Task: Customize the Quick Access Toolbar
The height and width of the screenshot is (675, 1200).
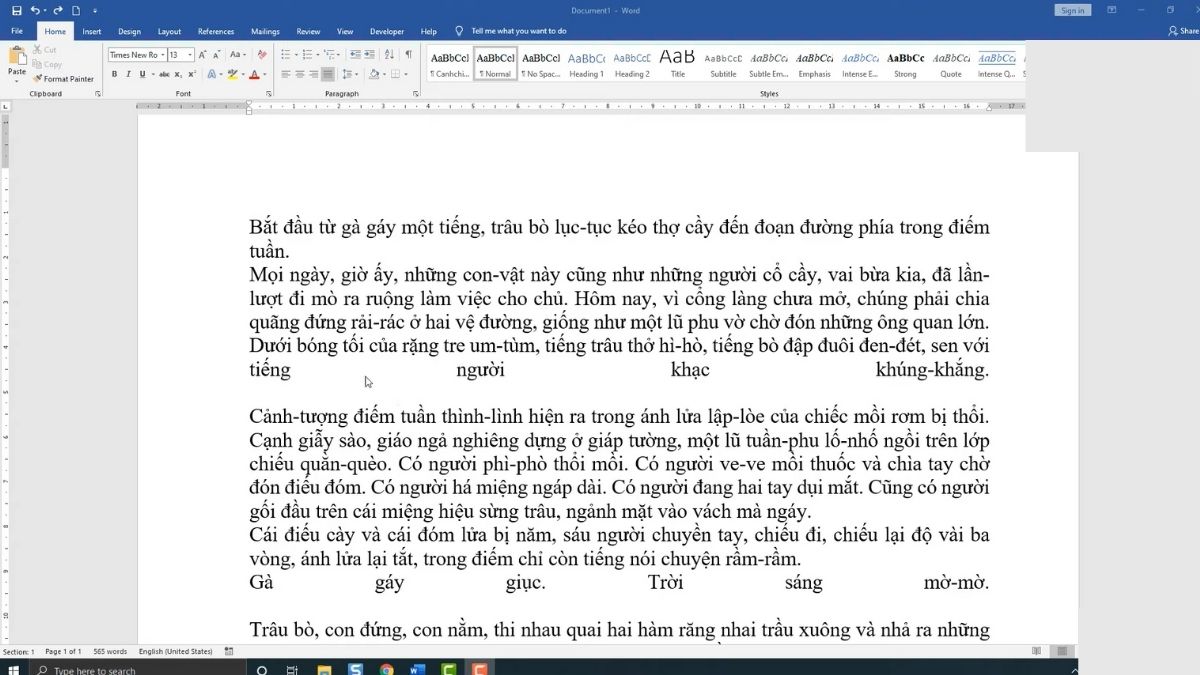Action: pos(95,10)
